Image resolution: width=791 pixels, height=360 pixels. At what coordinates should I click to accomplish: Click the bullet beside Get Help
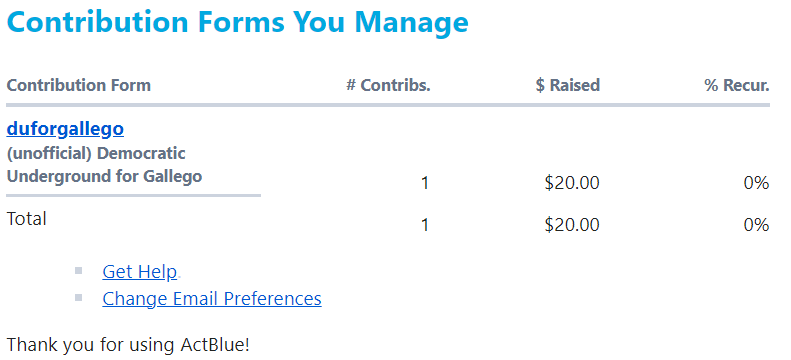[78, 271]
